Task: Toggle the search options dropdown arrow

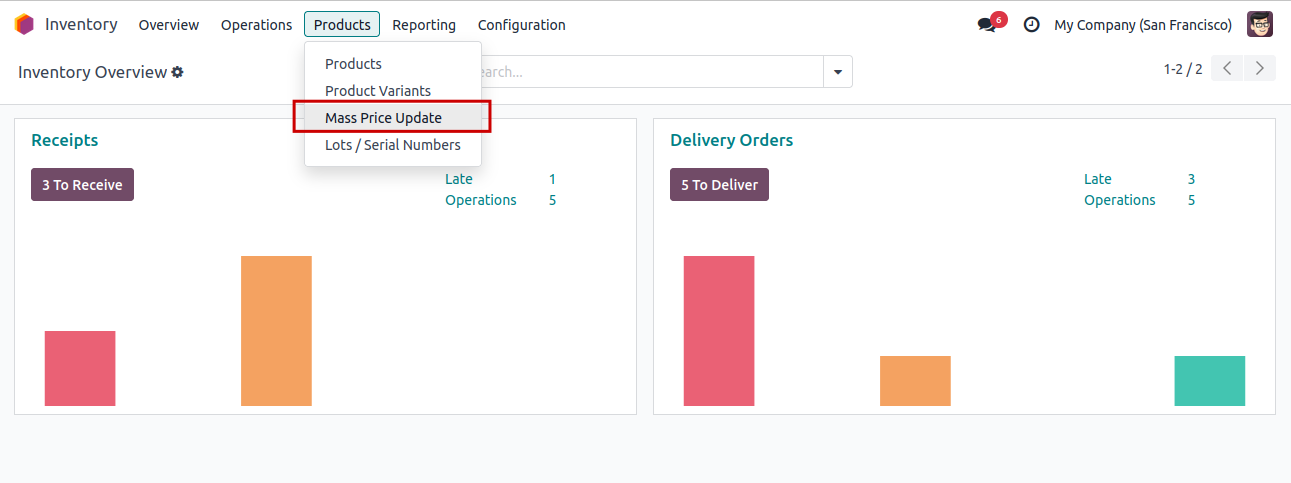Action: pyautogui.click(x=837, y=72)
